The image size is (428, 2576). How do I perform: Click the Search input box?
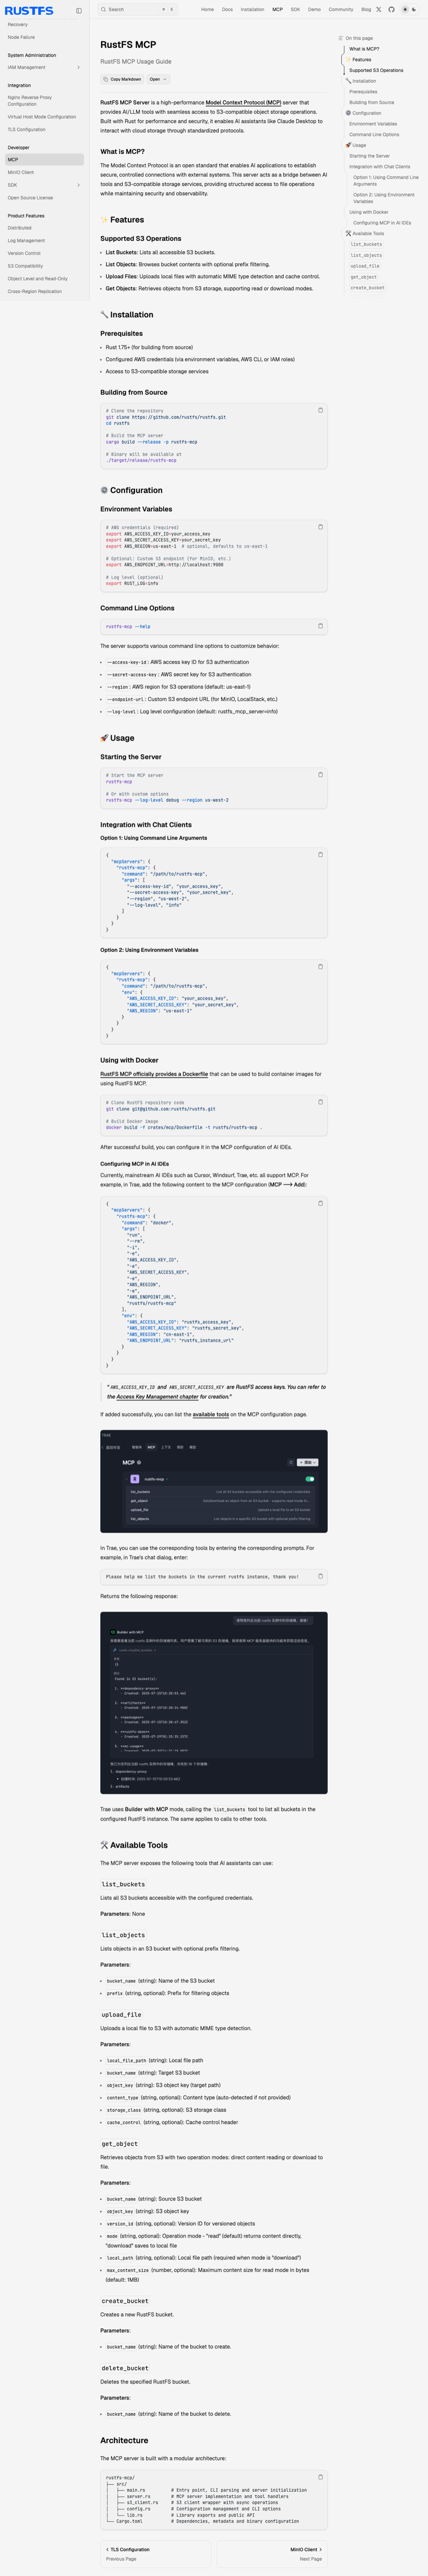click(x=137, y=9)
